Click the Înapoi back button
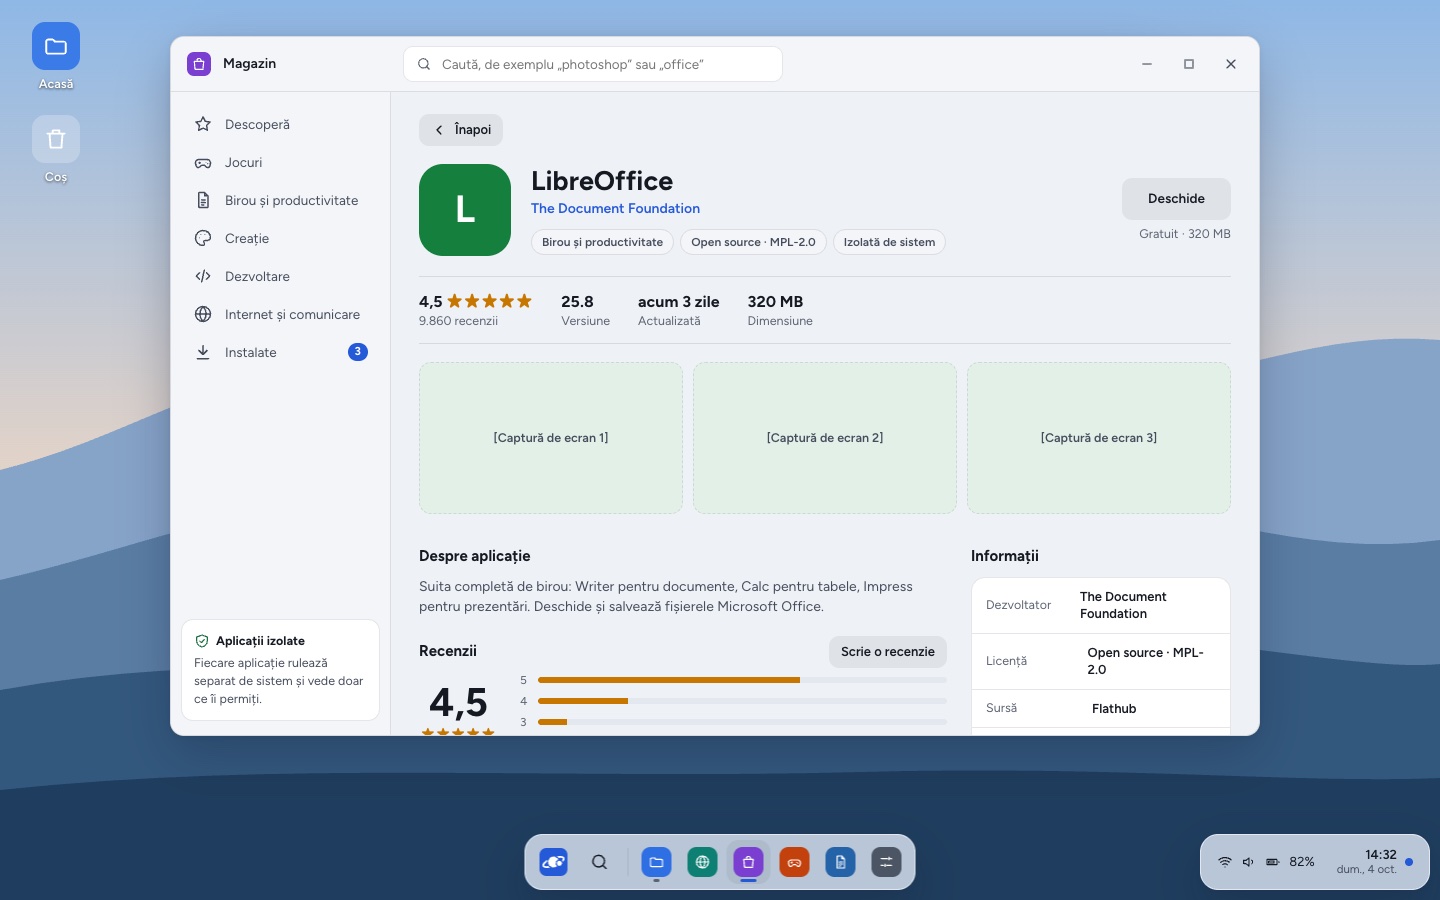 tap(461, 130)
